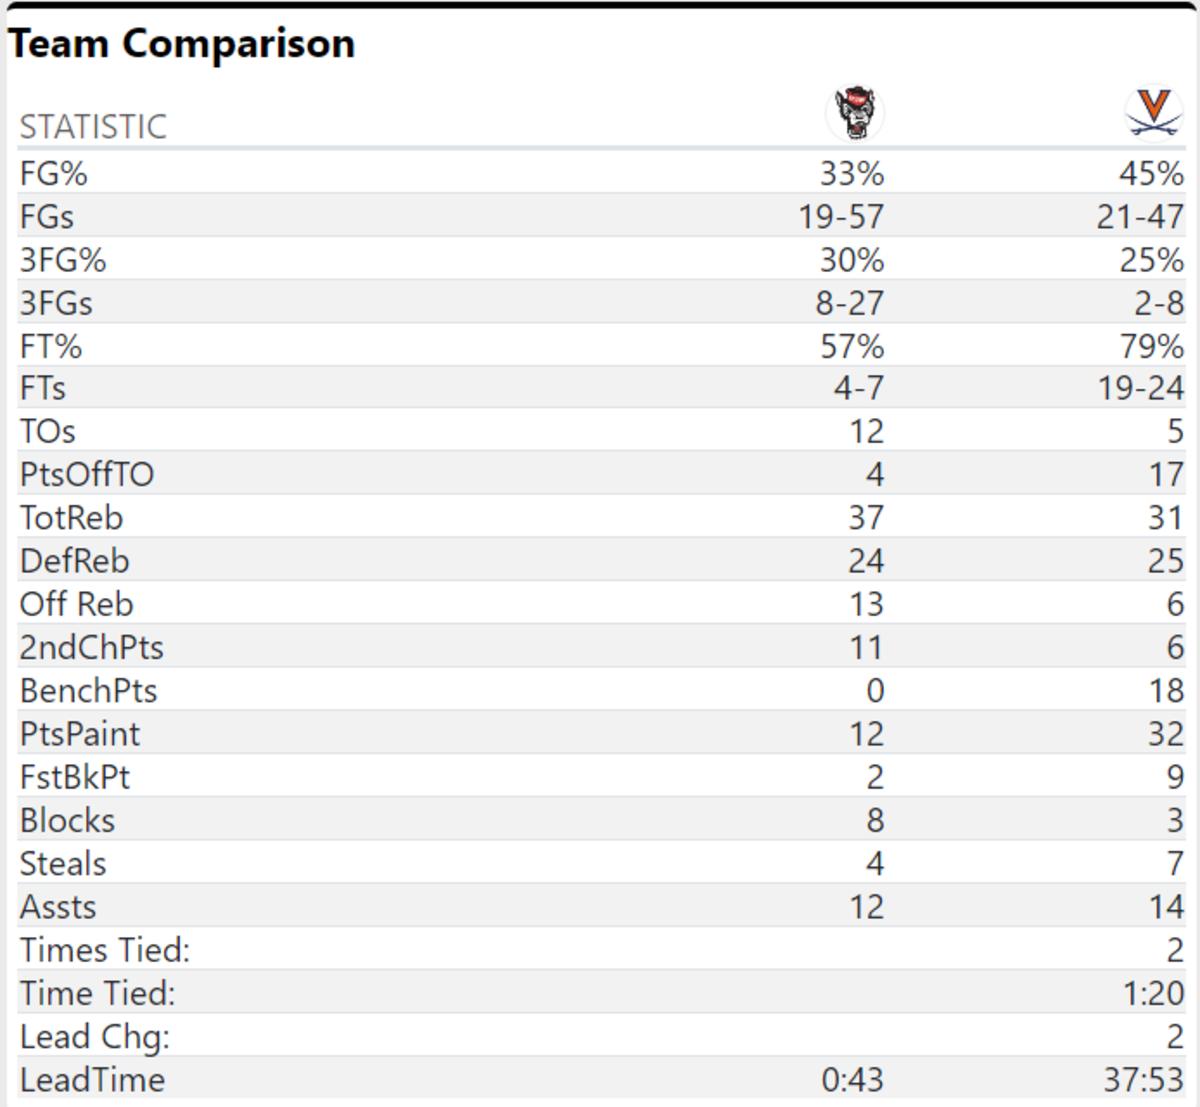The image size is (1200, 1107).
Task: Click the 2ndChPts statistic label
Action: click(91, 647)
